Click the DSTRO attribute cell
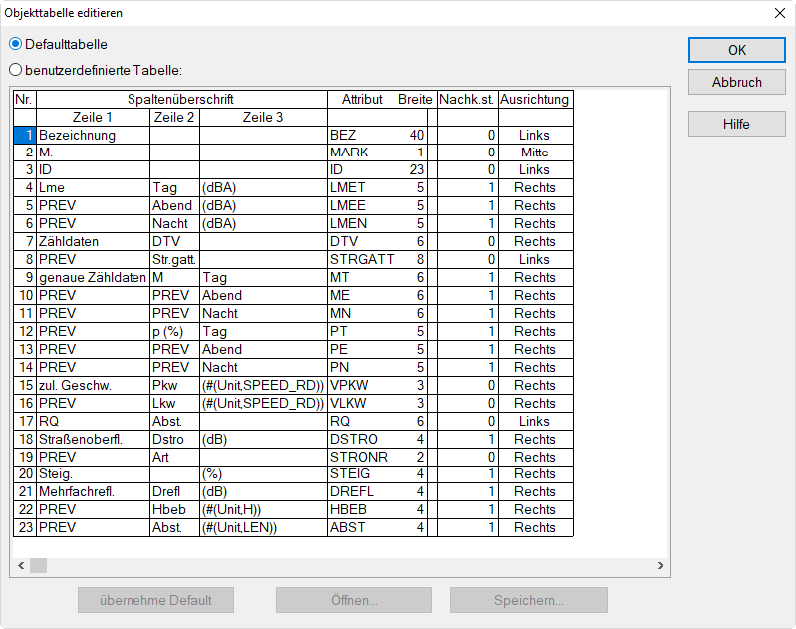The width and height of the screenshot is (796, 629). click(377, 440)
